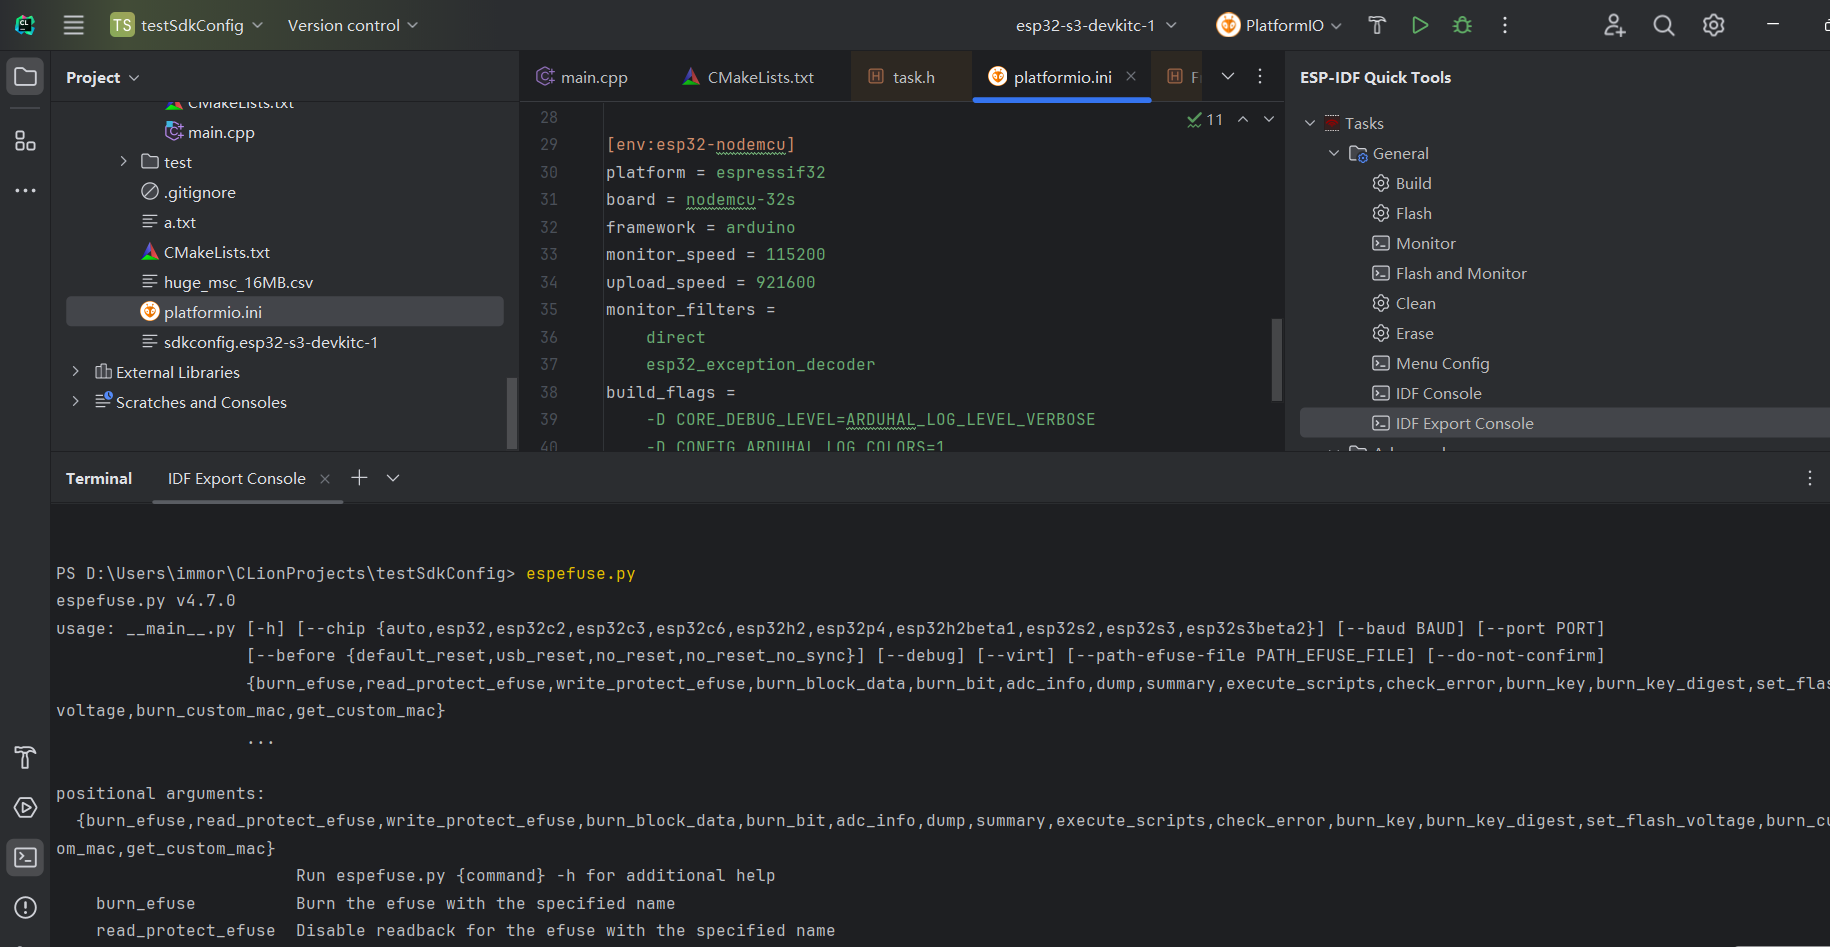Select .gitignore in project tree
The image size is (1830, 947).
[x=189, y=192]
